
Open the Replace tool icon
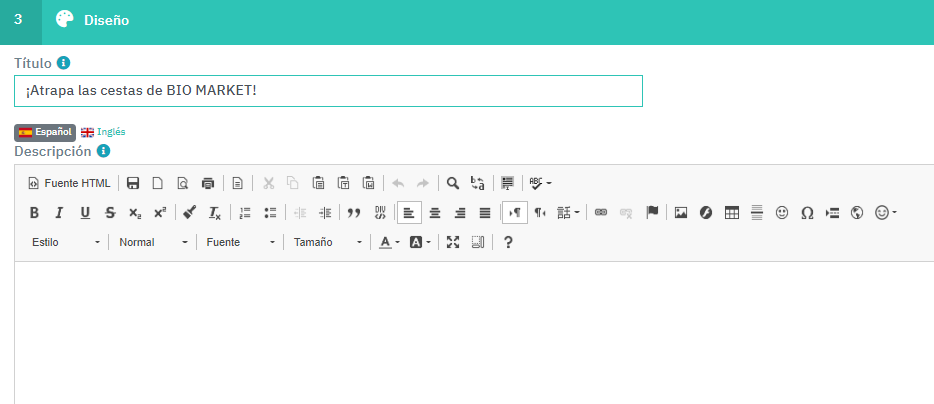(478, 183)
